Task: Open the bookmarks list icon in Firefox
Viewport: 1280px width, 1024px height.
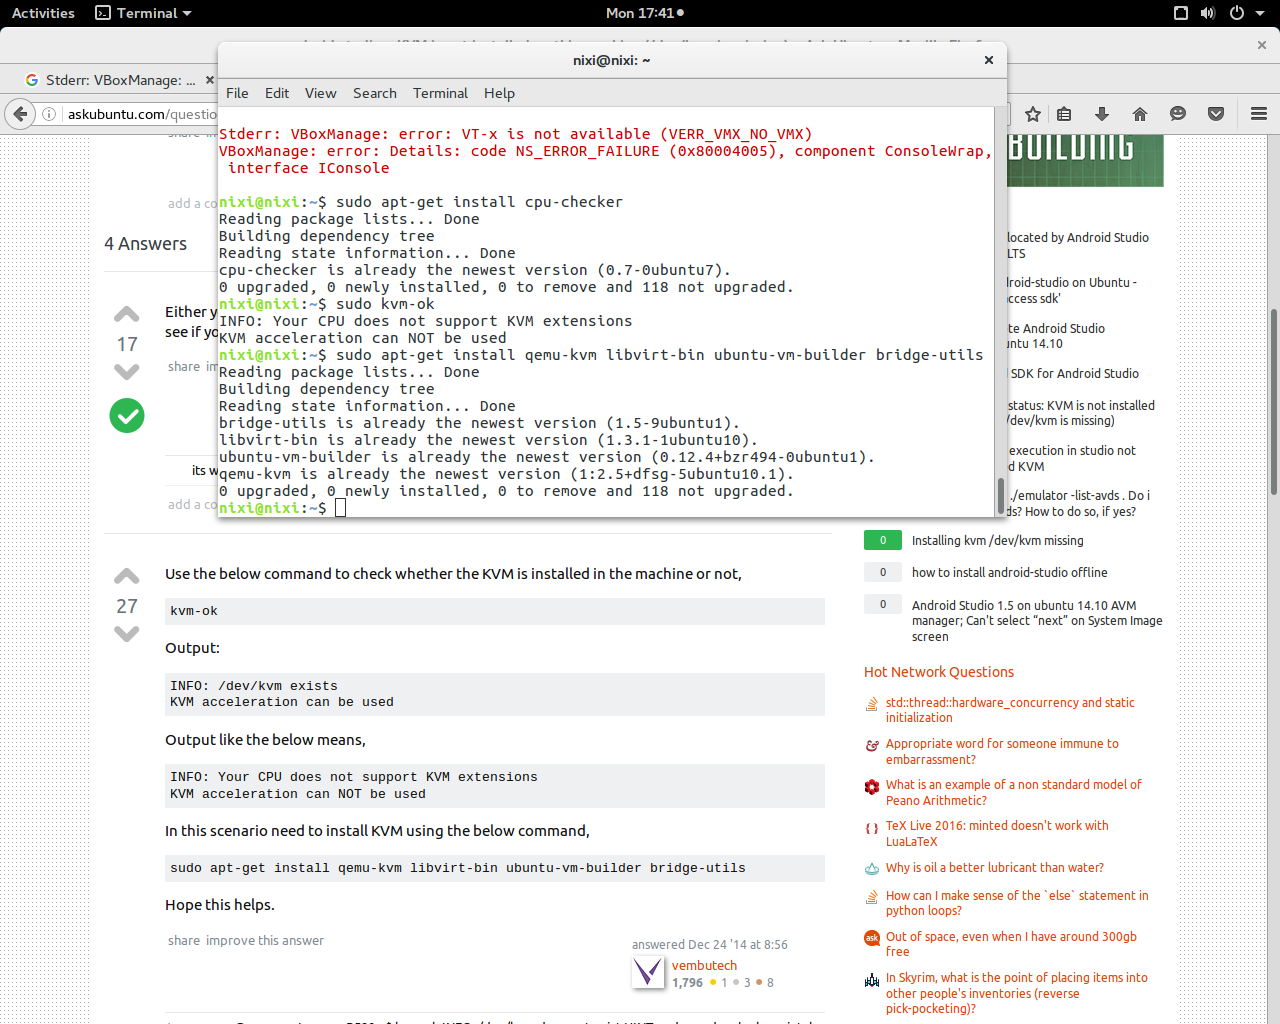Action: 1064,114
